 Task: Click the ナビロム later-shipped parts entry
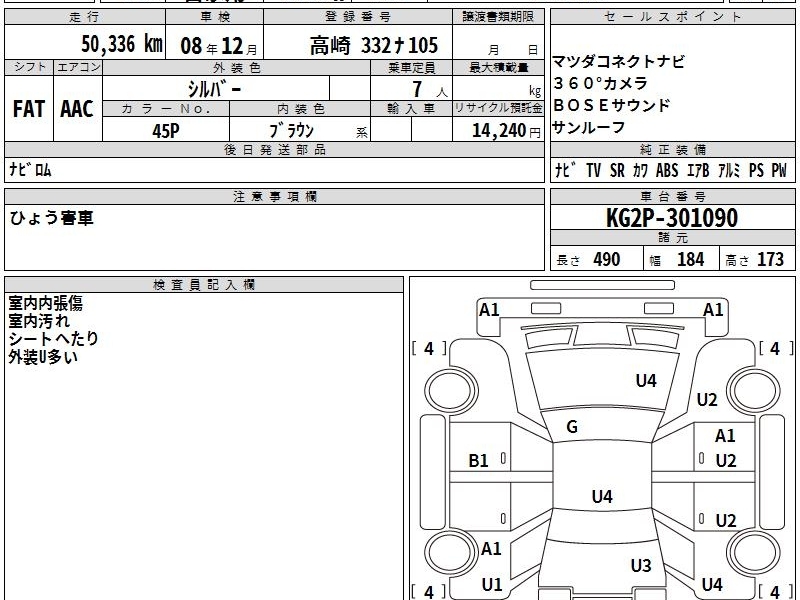pyautogui.click(x=31, y=170)
